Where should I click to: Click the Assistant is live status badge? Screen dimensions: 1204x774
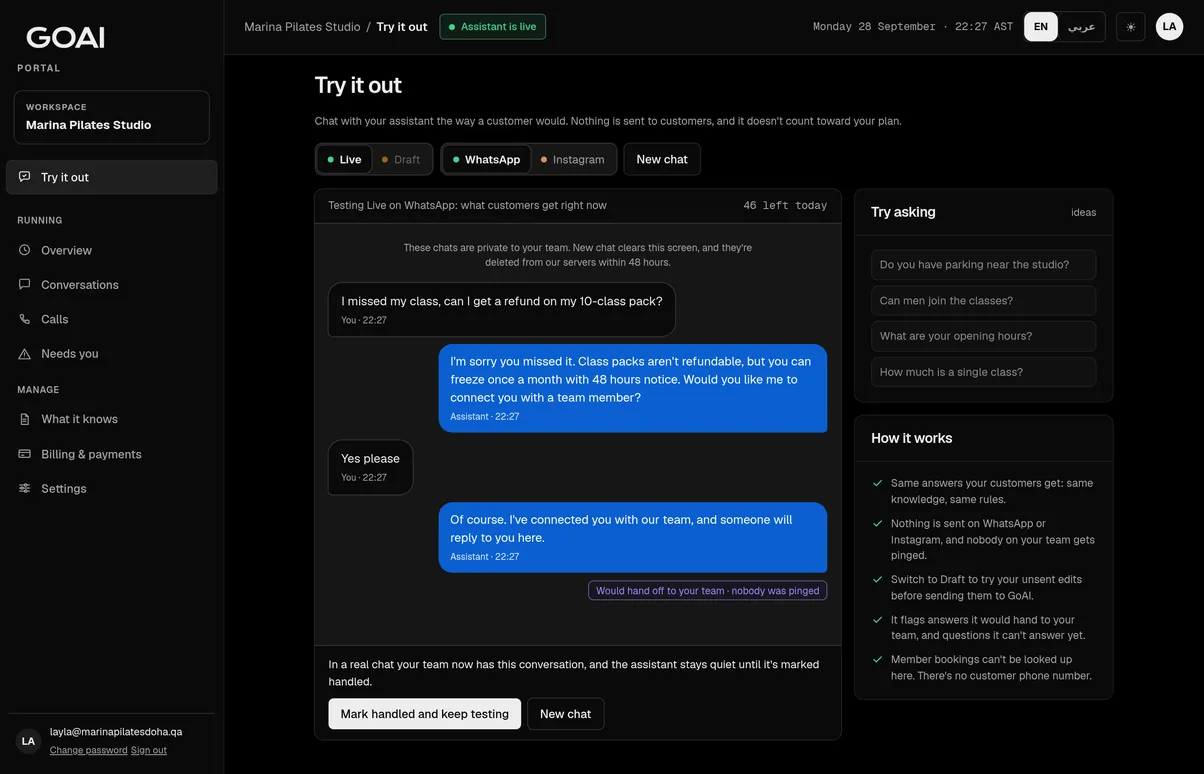pyautogui.click(x=493, y=27)
